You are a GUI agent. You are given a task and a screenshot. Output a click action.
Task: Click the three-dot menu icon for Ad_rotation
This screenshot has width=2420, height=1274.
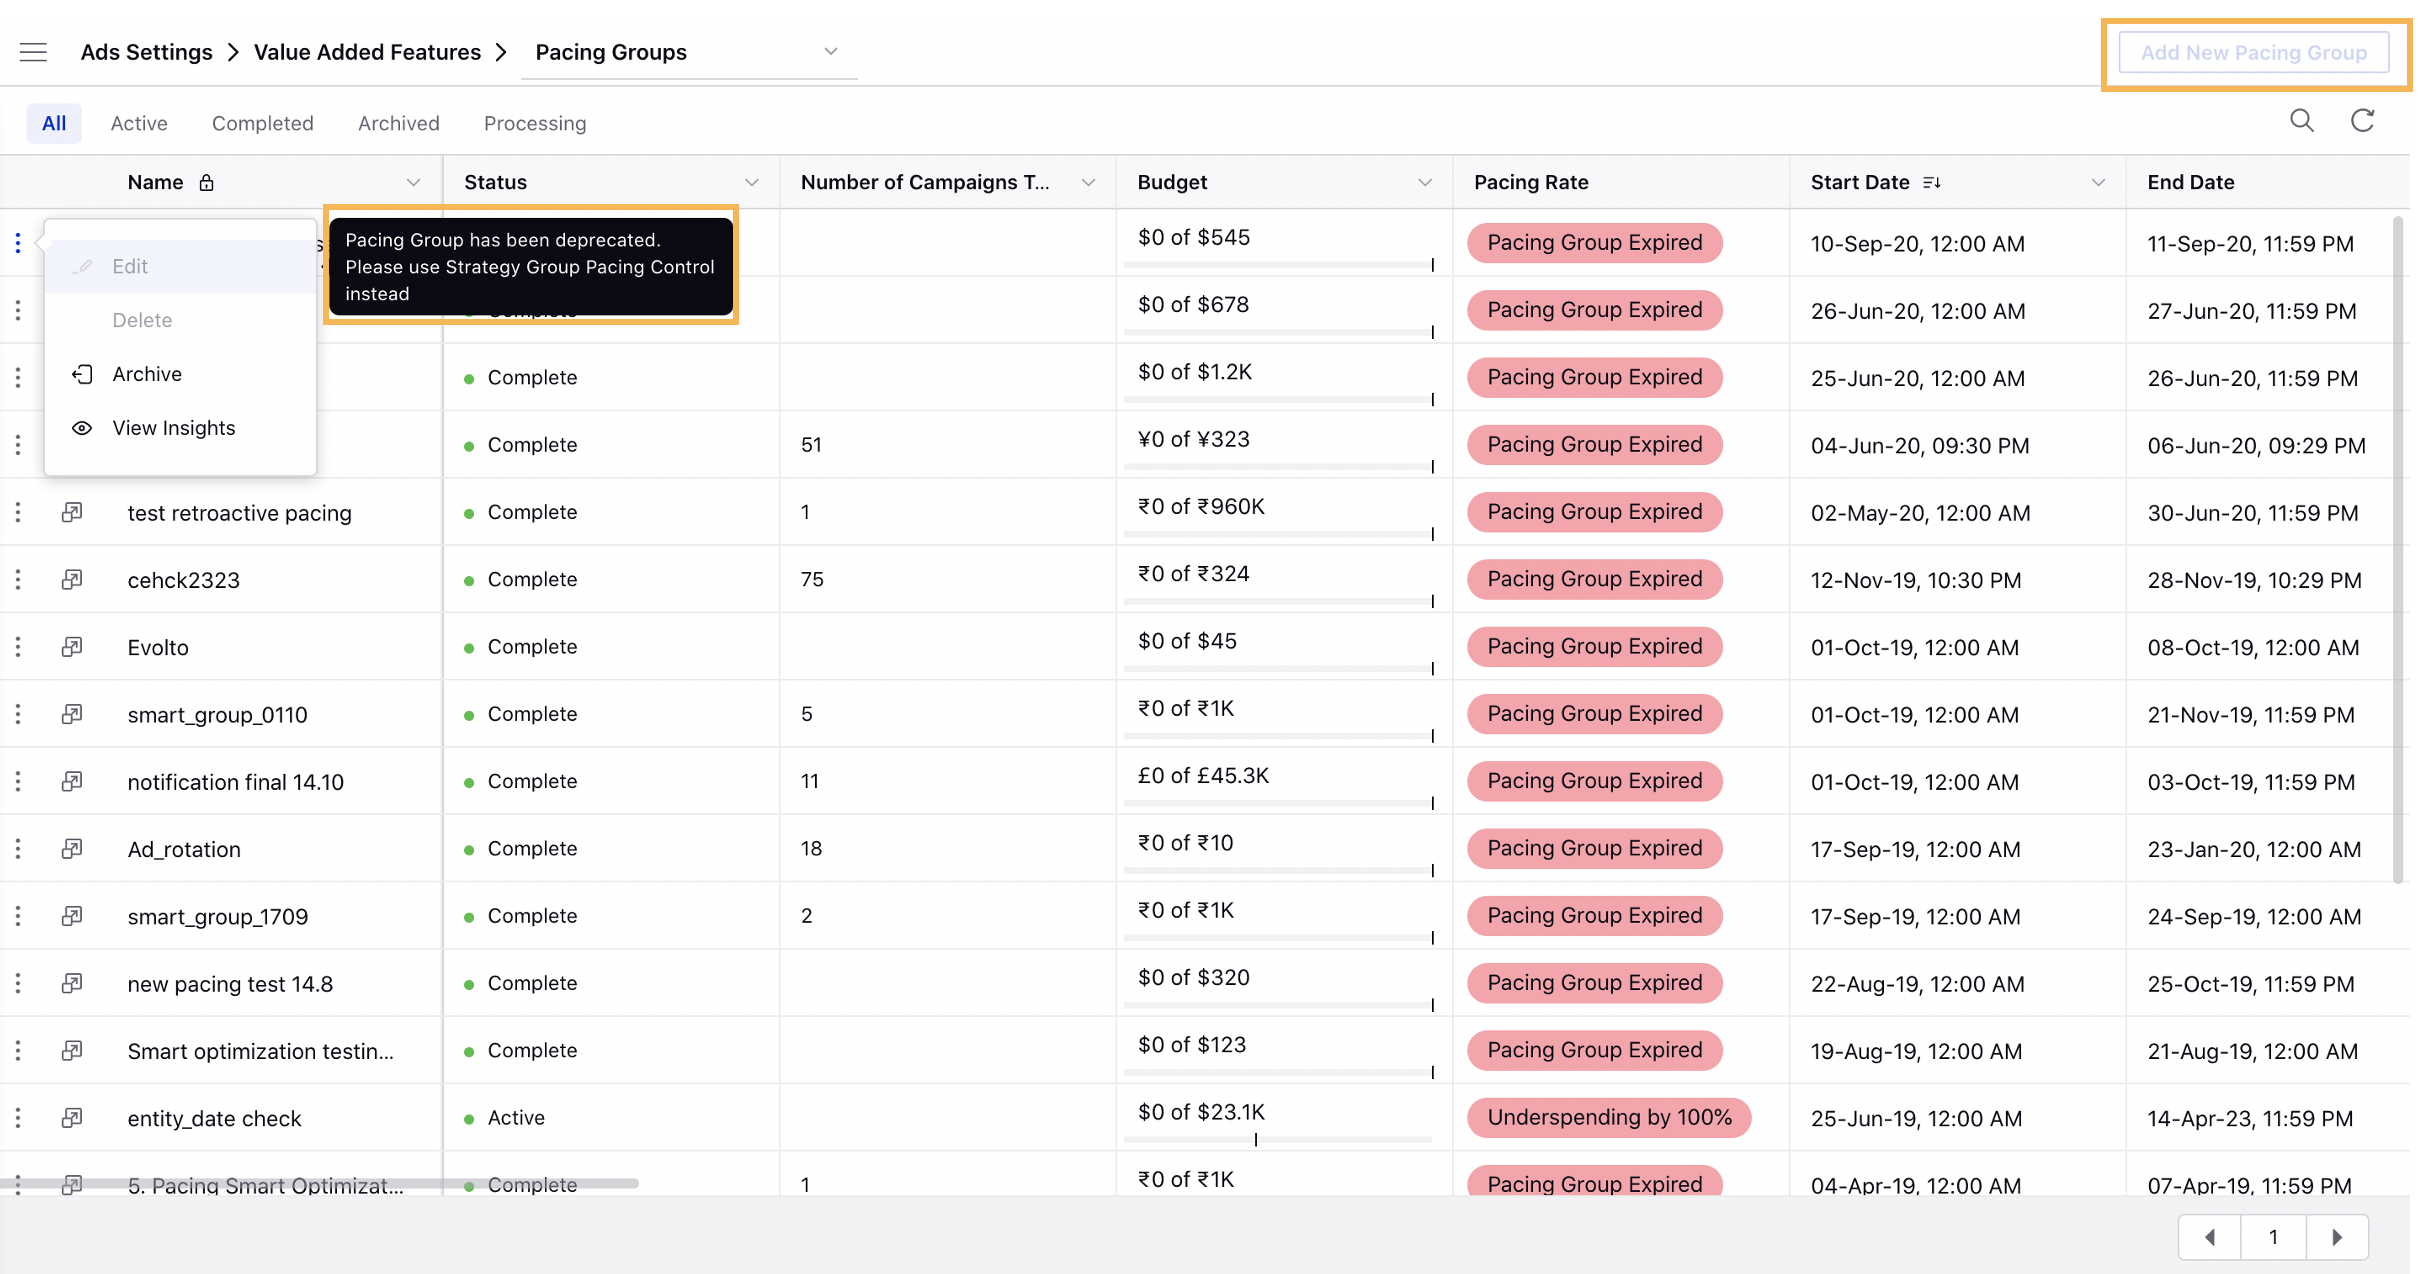pyautogui.click(x=19, y=848)
